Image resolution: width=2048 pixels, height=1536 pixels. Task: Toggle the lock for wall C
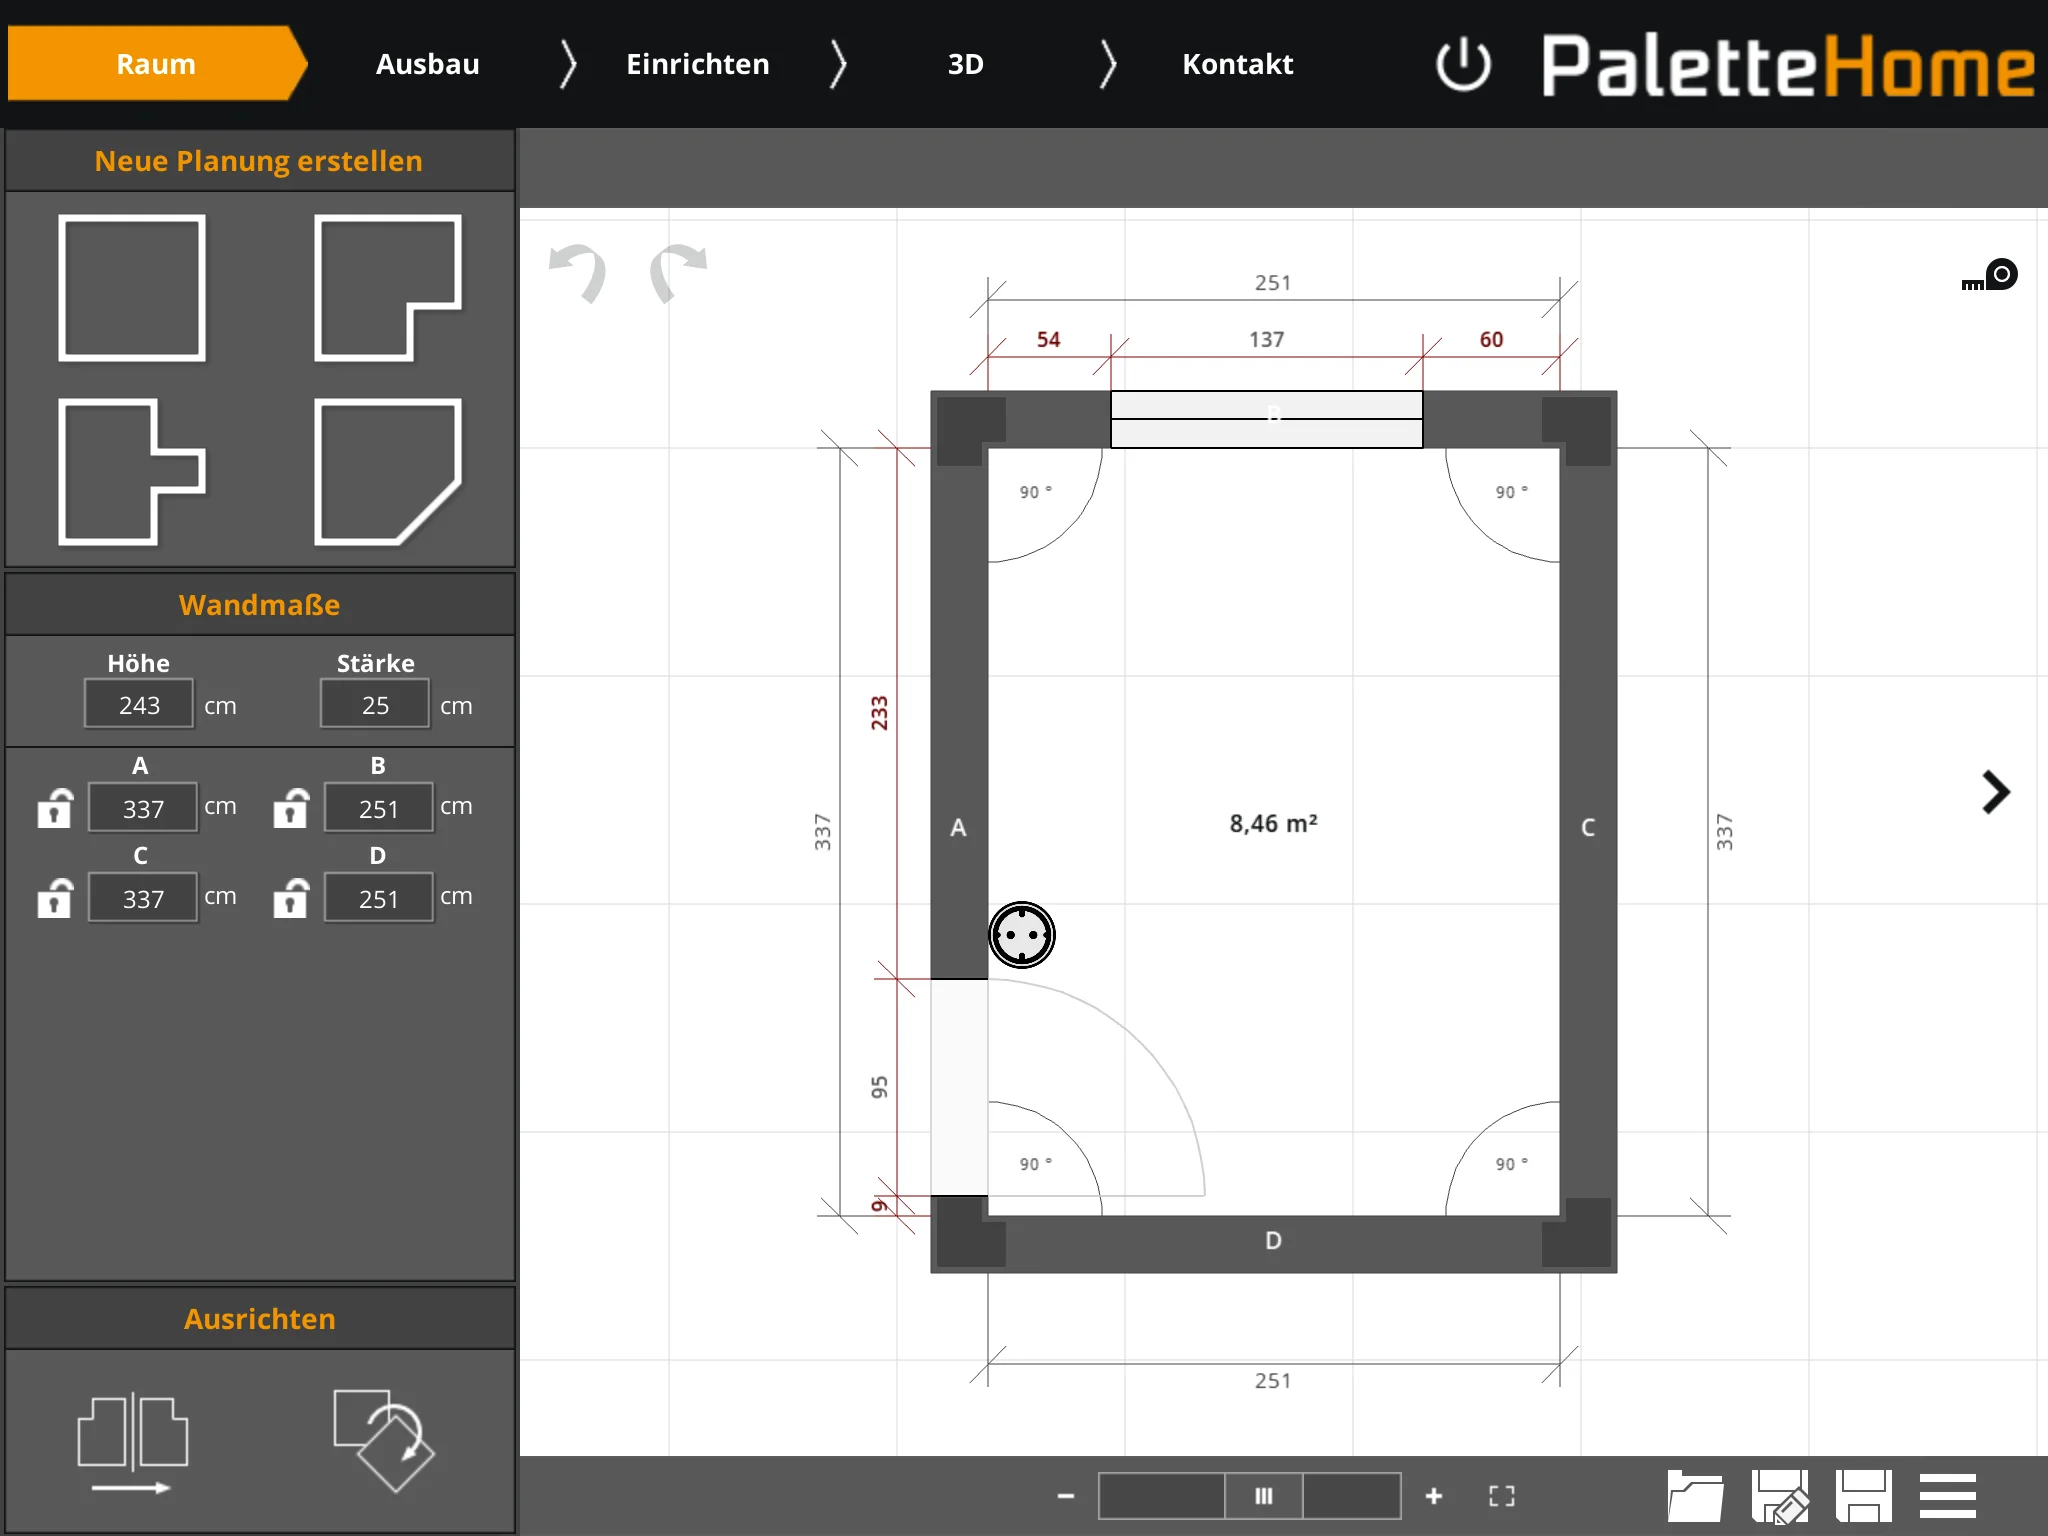tap(55, 898)
